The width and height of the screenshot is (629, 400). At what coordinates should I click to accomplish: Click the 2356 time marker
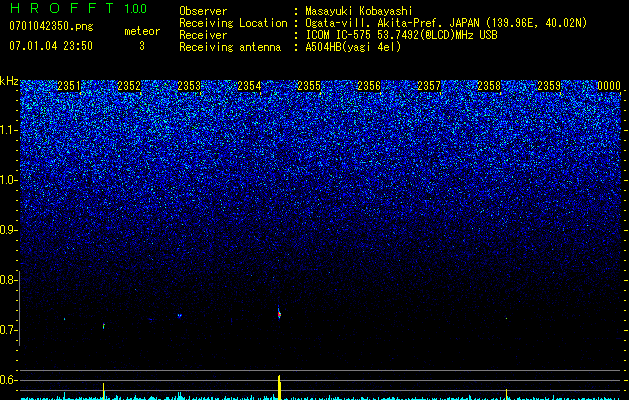pos(369,86)
